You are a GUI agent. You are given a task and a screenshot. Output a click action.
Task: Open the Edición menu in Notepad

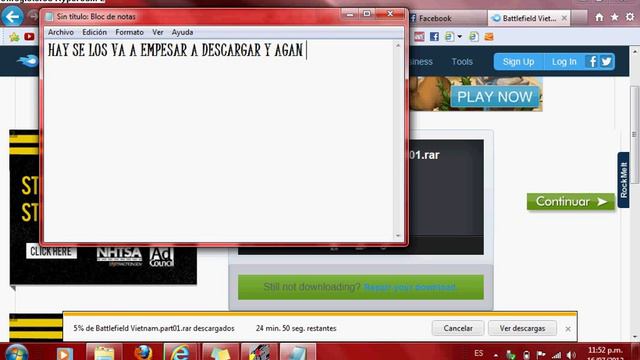[x=94, y=32]
